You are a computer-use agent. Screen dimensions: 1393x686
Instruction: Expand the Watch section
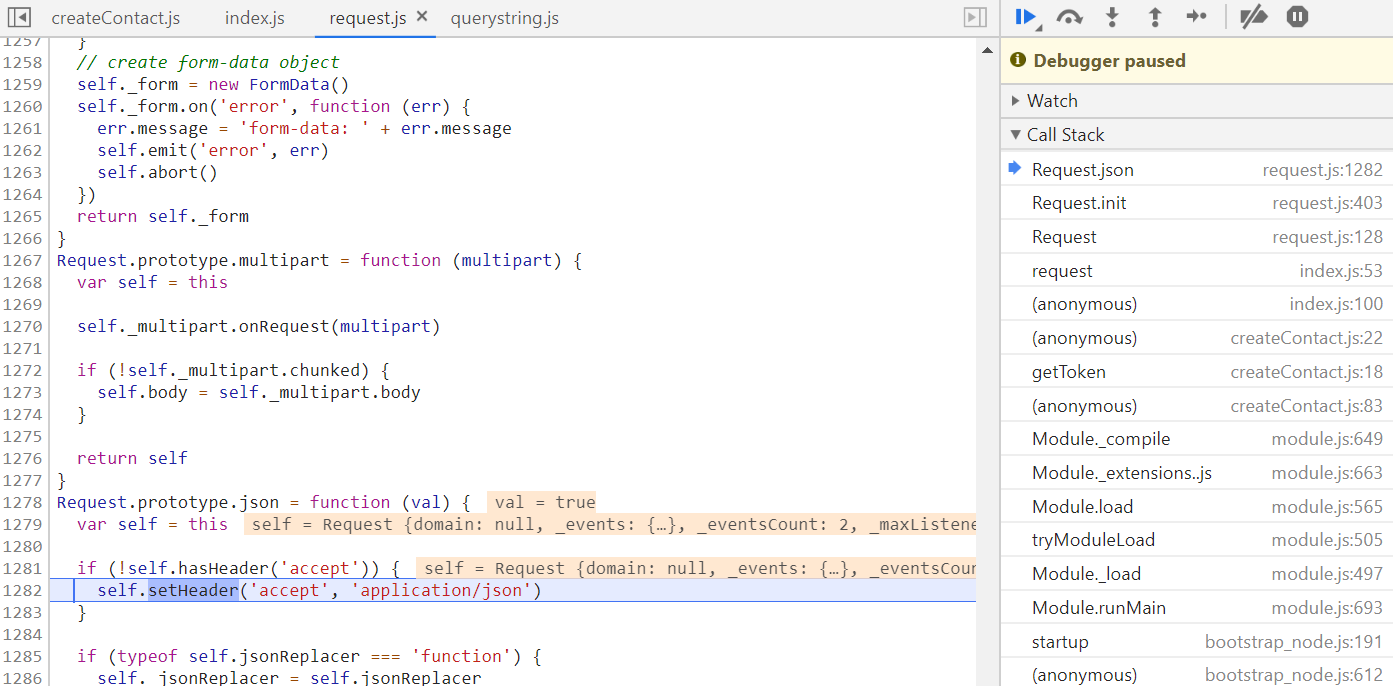coord(1197,101)
